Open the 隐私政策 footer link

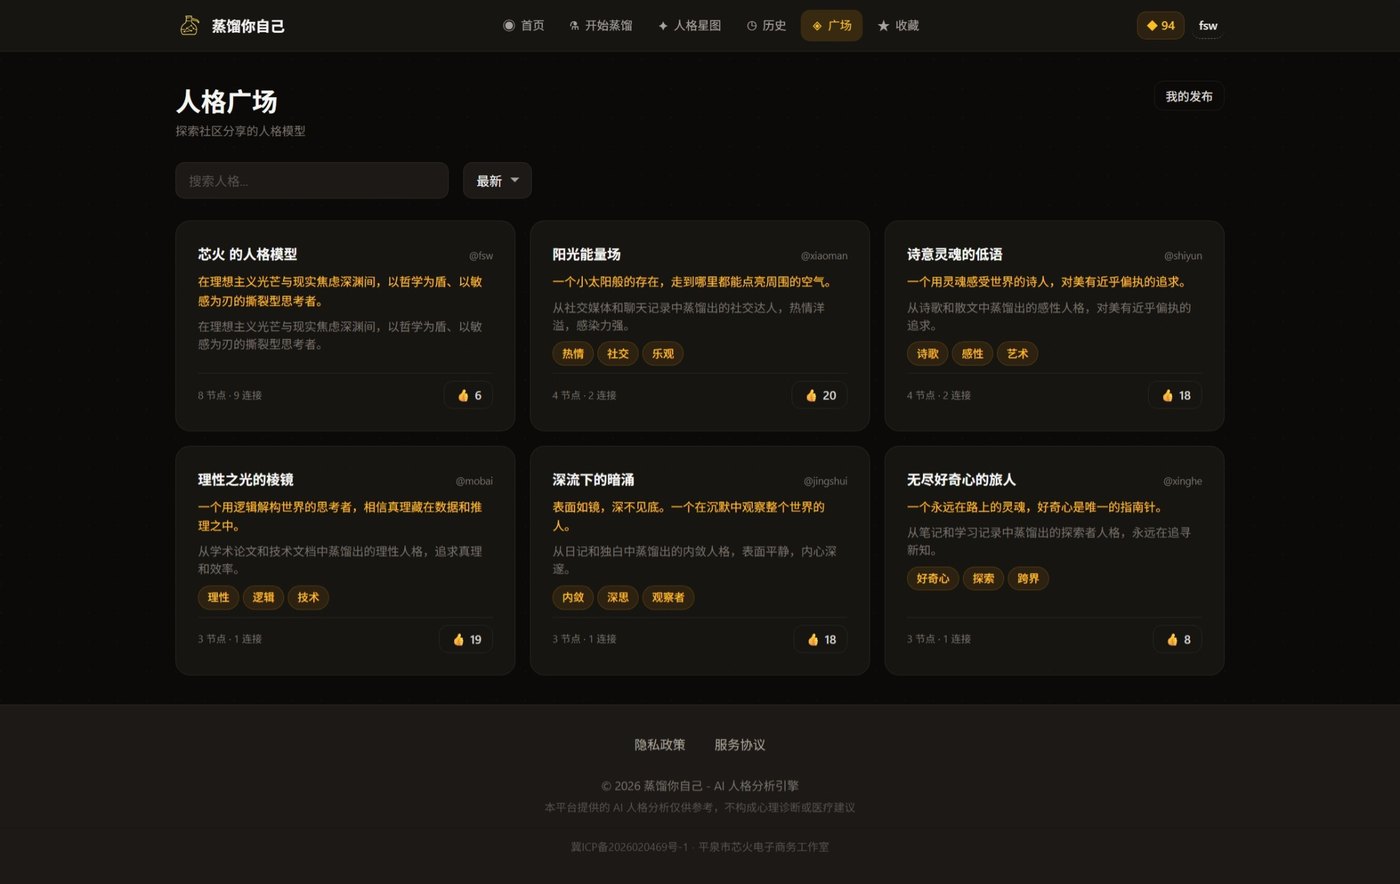pyautogui.click(x=660, y=745)
